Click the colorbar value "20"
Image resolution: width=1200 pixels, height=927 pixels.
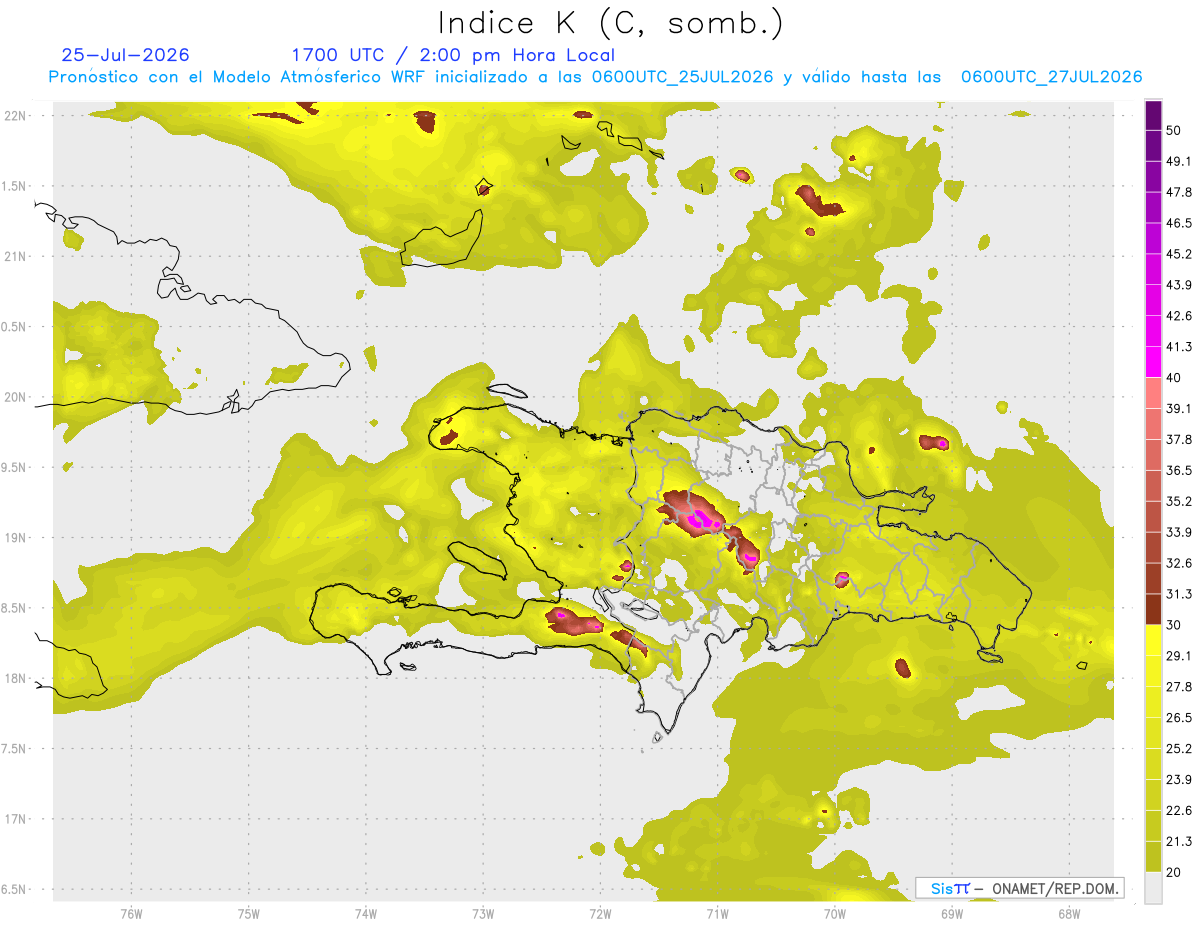pos(1174,872)
